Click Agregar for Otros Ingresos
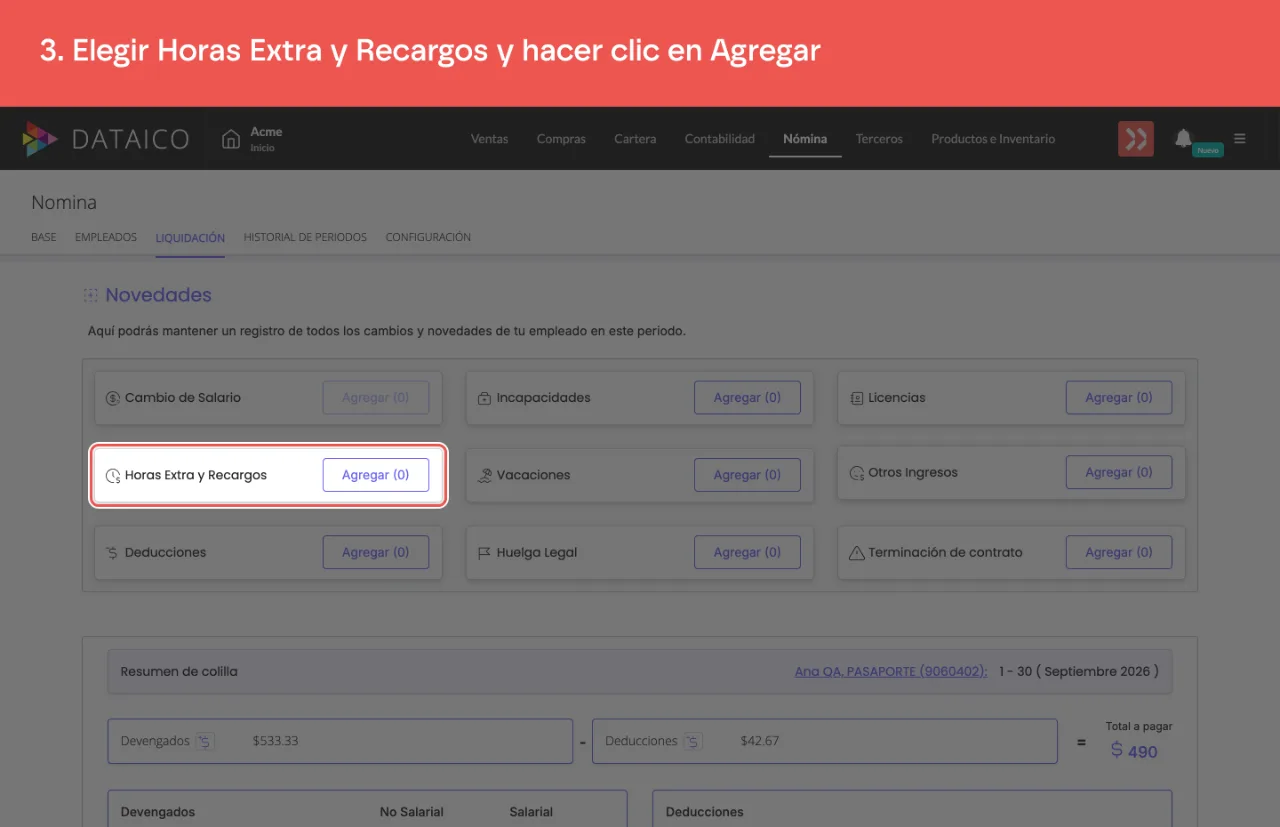 point(1119,472)
